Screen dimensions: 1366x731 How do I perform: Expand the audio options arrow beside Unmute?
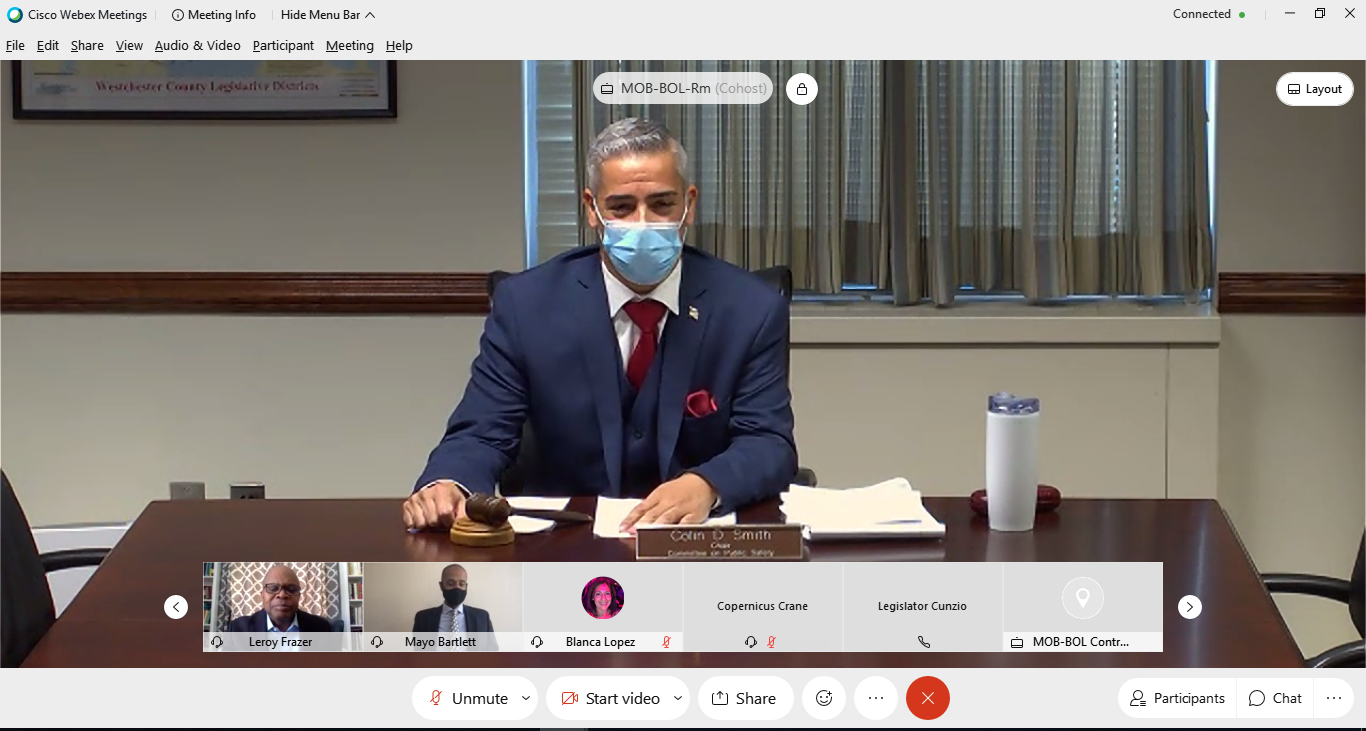point(526,698)
